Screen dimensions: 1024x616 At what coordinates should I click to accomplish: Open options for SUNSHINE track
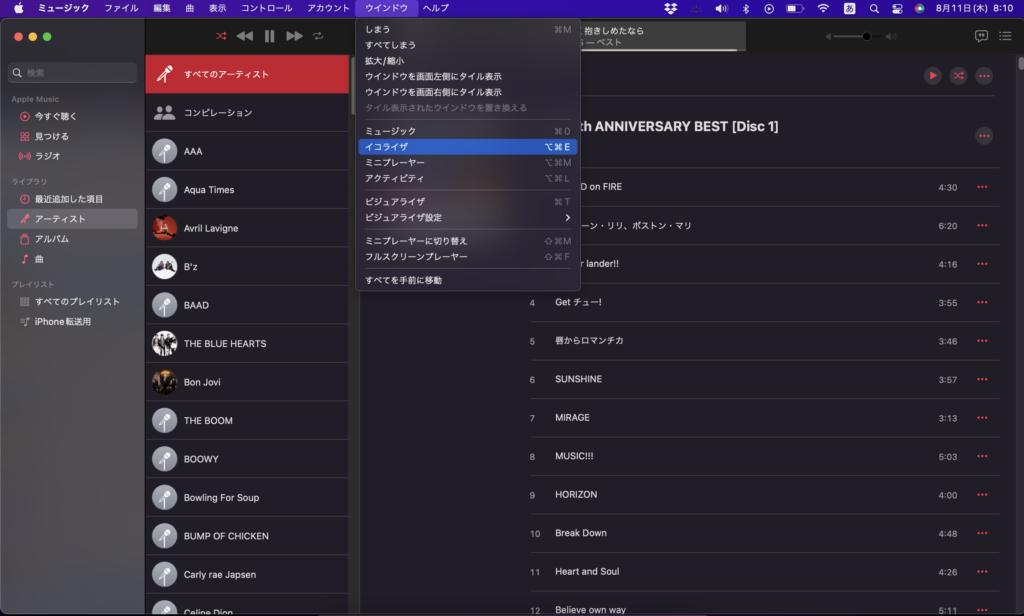pos(982,380)
